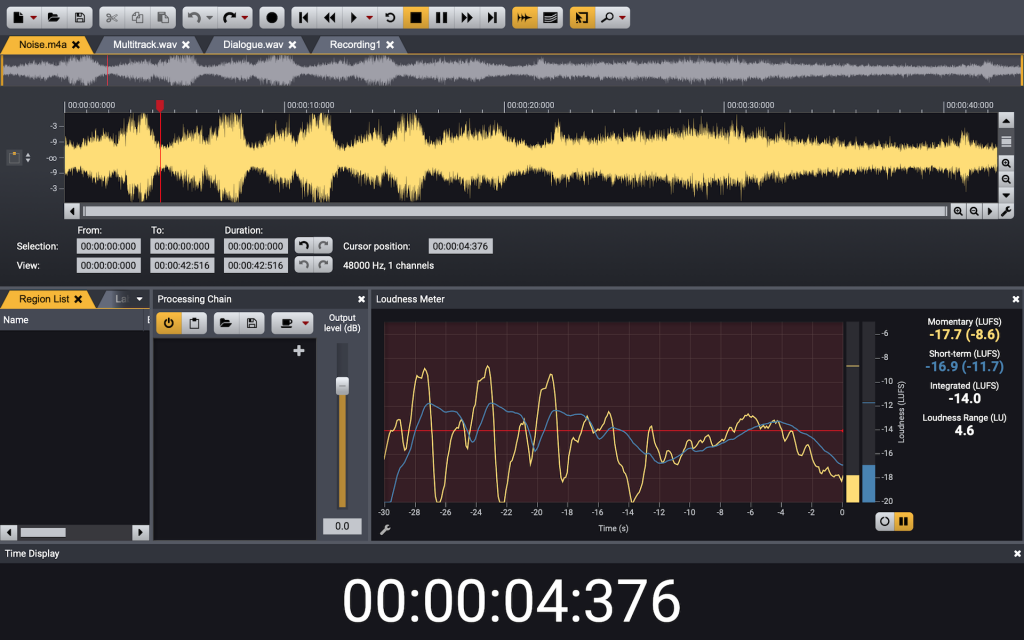Save the processing chain to file
This screenshot has height=640, width=1024.
pyautogui.click(x=252, y=323)
